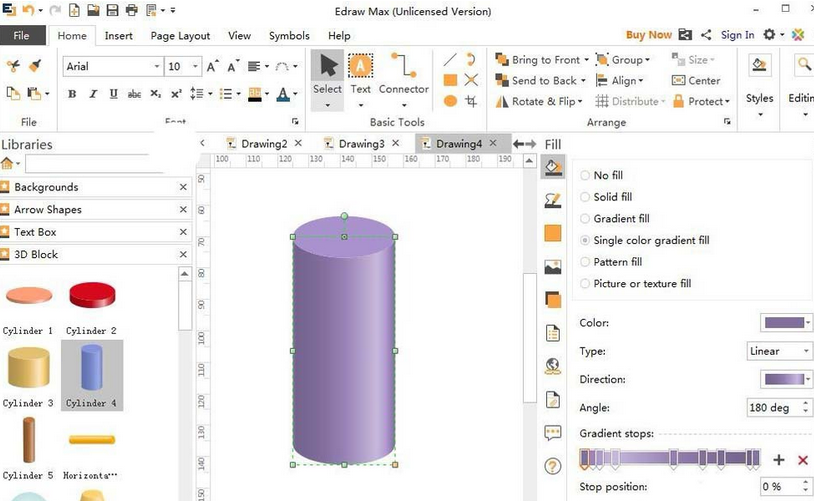Apply subscript formatting

click(x=155, y=94)
